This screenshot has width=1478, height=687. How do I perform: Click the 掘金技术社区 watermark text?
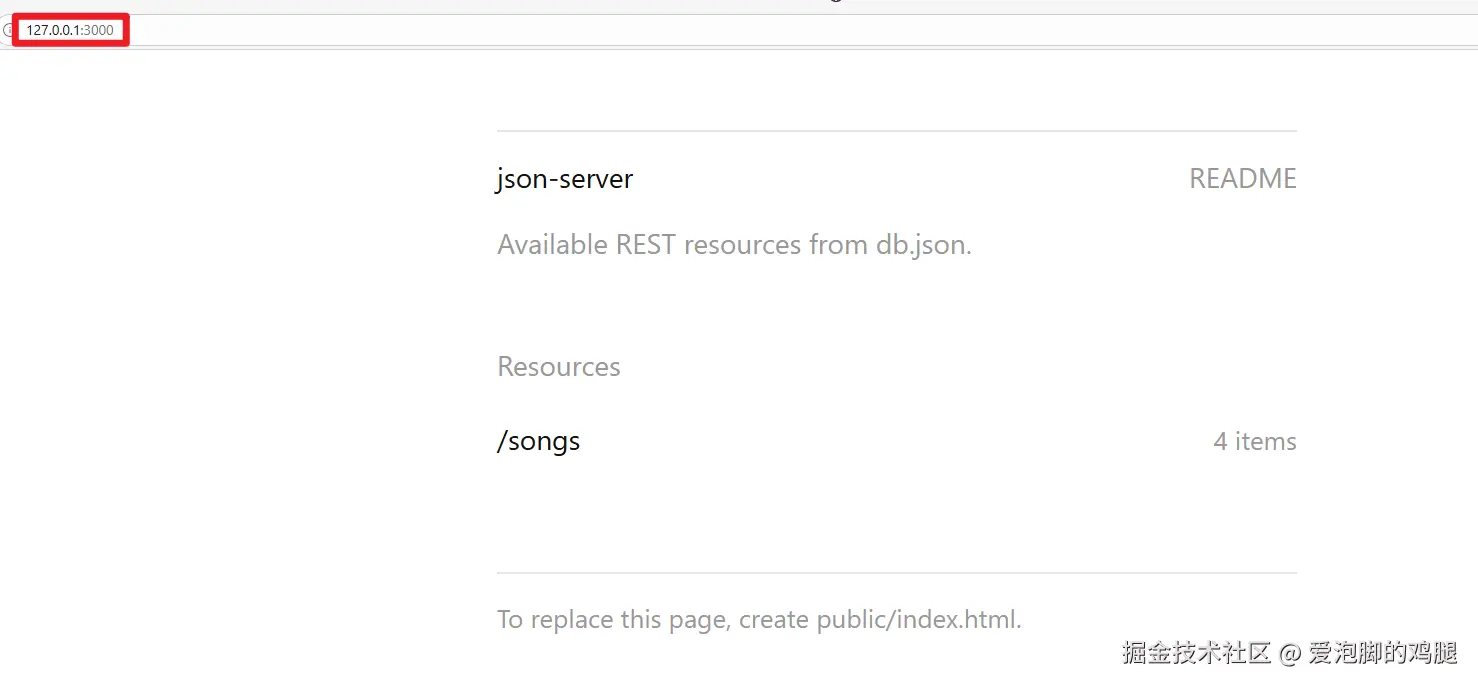pyautogui.click(x=1196, y=654)
